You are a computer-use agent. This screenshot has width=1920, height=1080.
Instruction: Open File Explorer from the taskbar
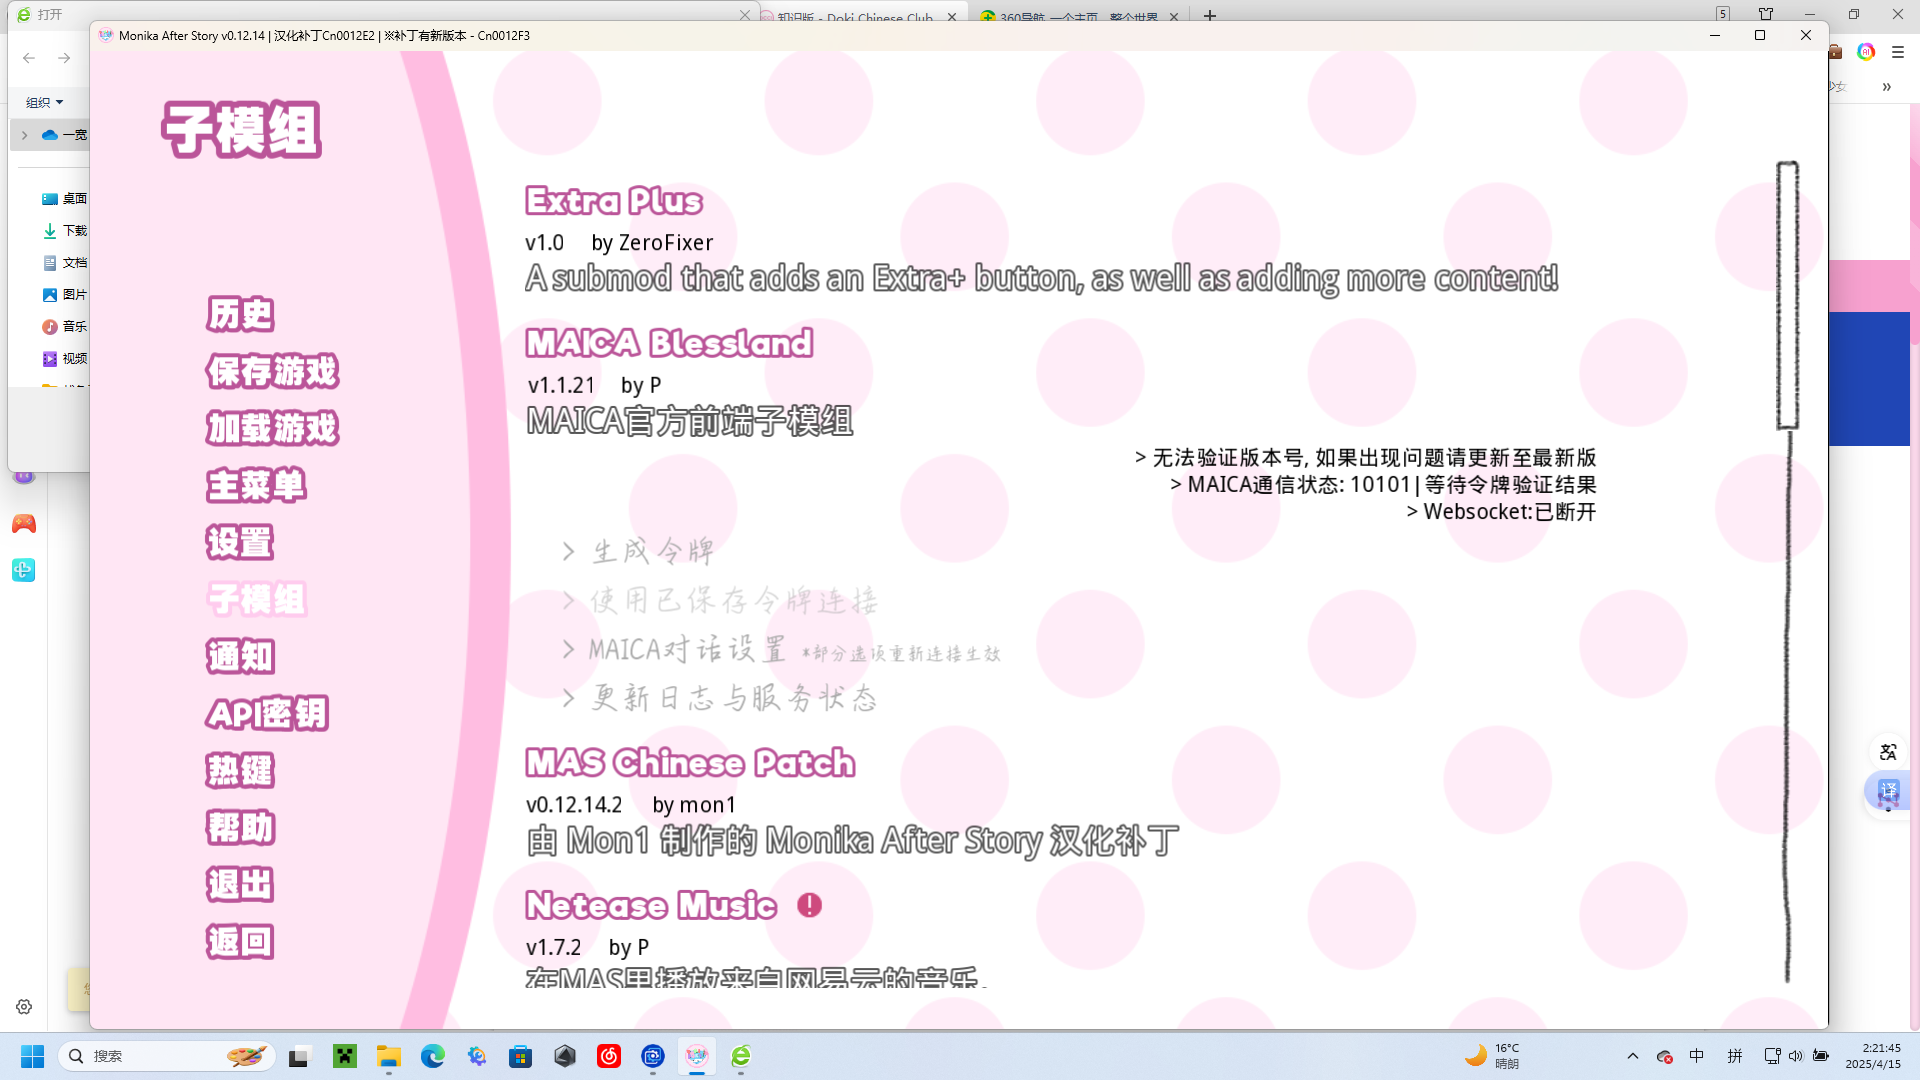pyautogui.click(x=389, y=1056)
